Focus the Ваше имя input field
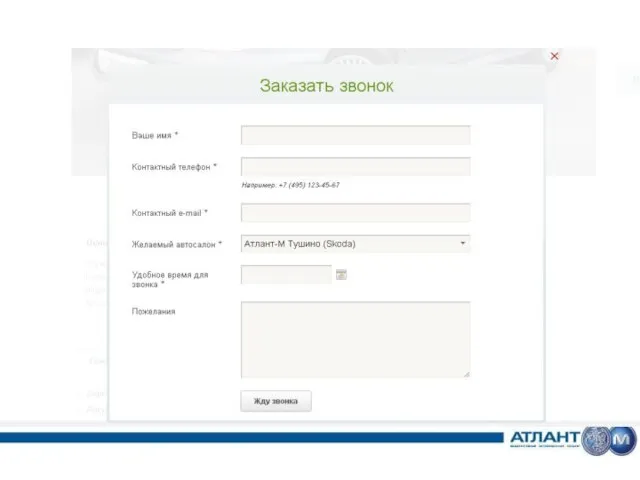 pos(355,135)
